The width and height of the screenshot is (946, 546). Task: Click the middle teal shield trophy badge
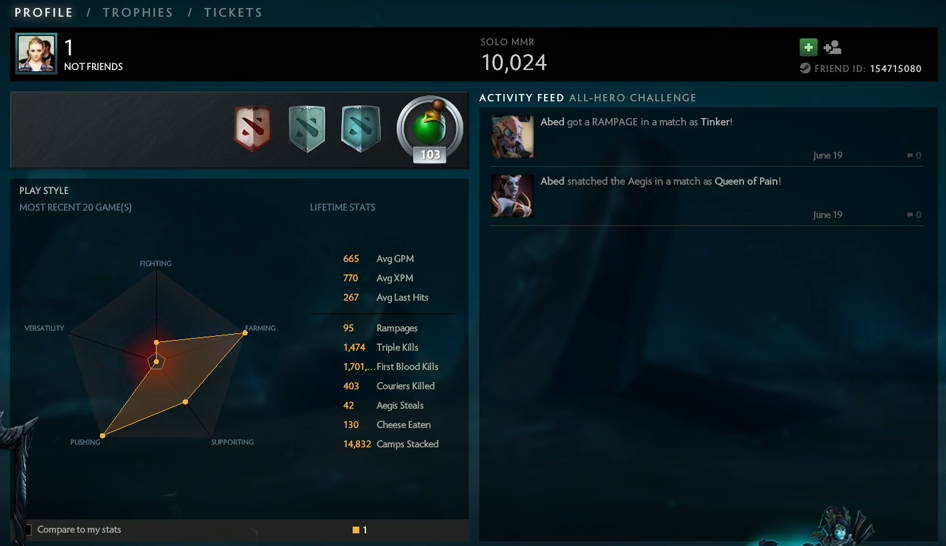pos(306,129)
